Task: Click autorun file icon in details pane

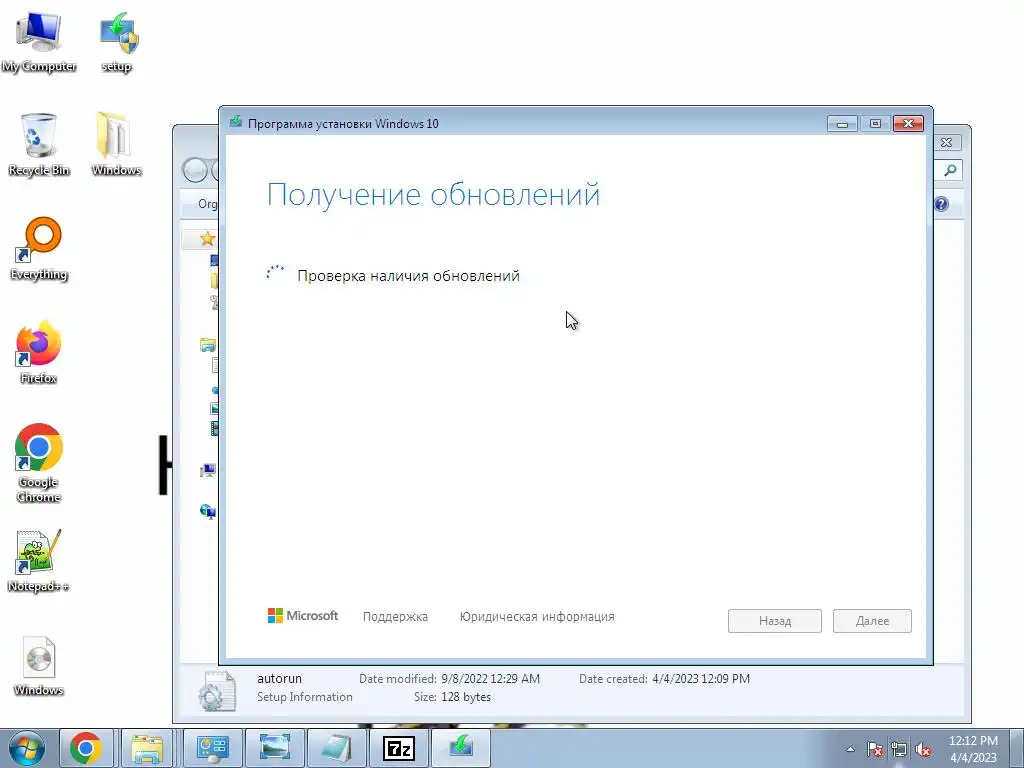Action: coord(216,691)
